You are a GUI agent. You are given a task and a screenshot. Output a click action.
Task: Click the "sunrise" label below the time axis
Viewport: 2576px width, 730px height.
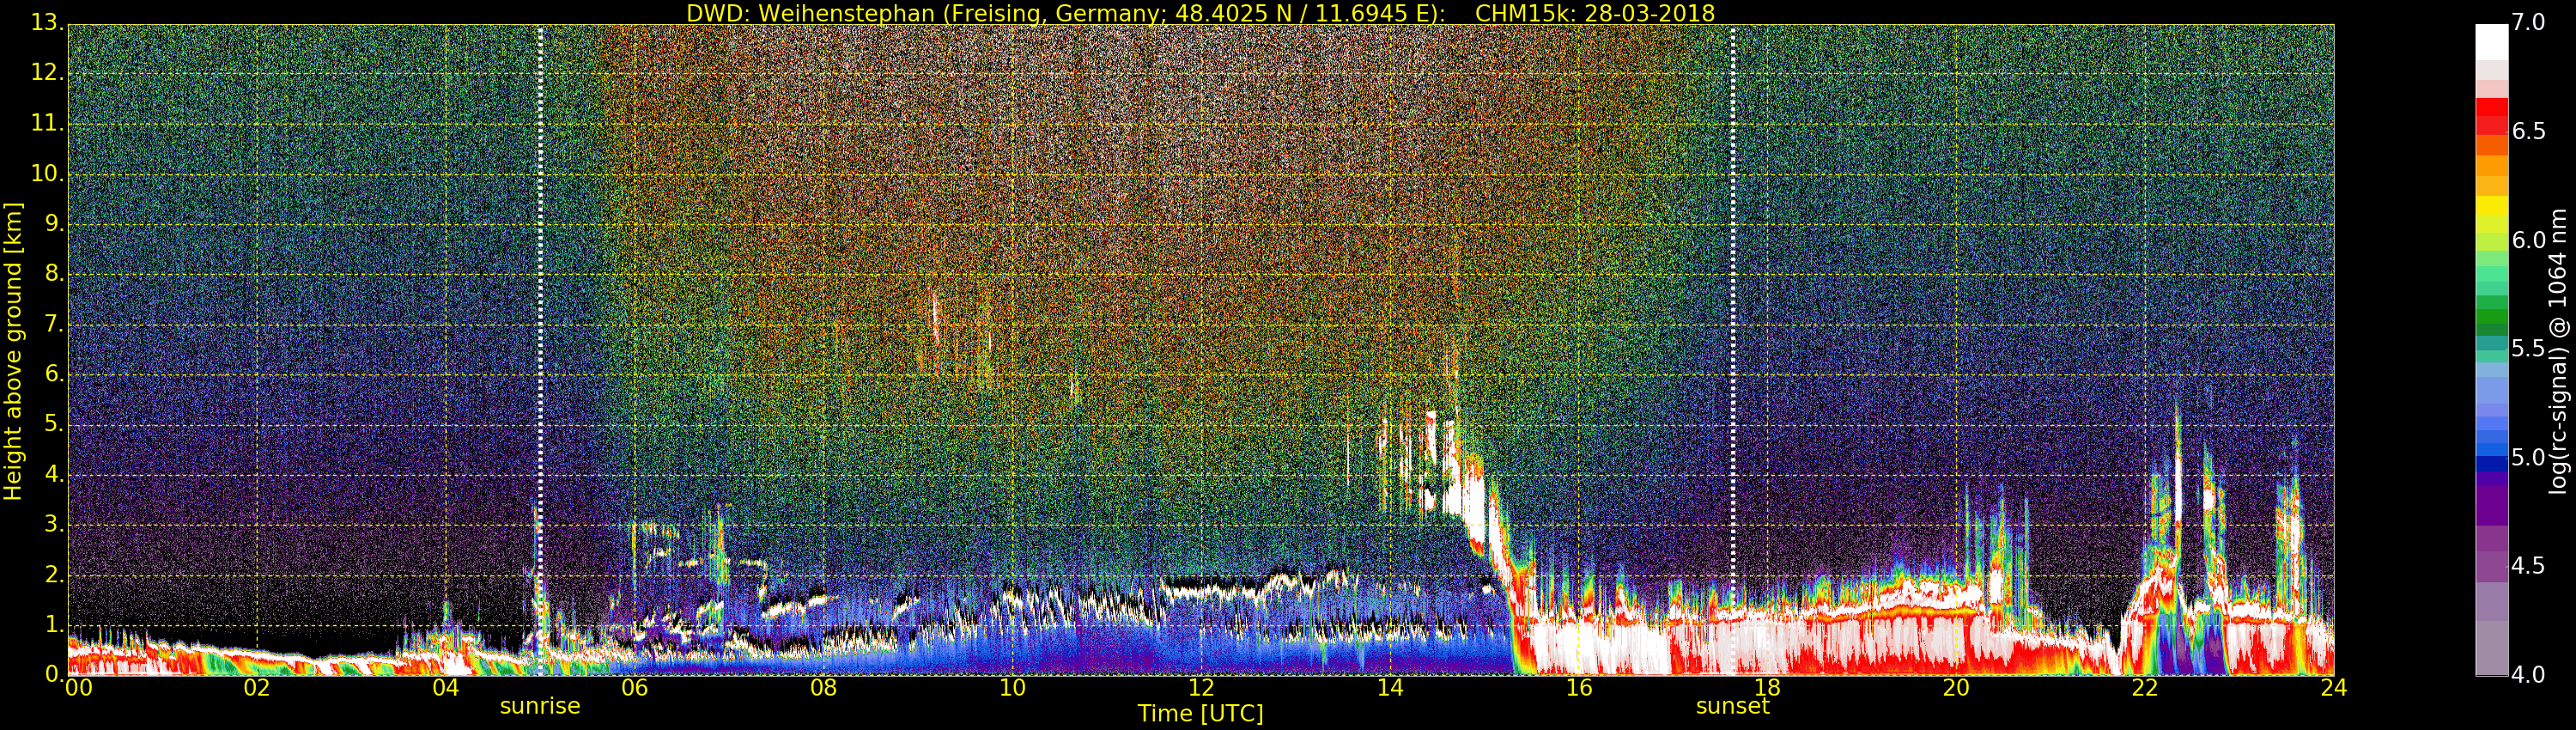tap(540, 706)
